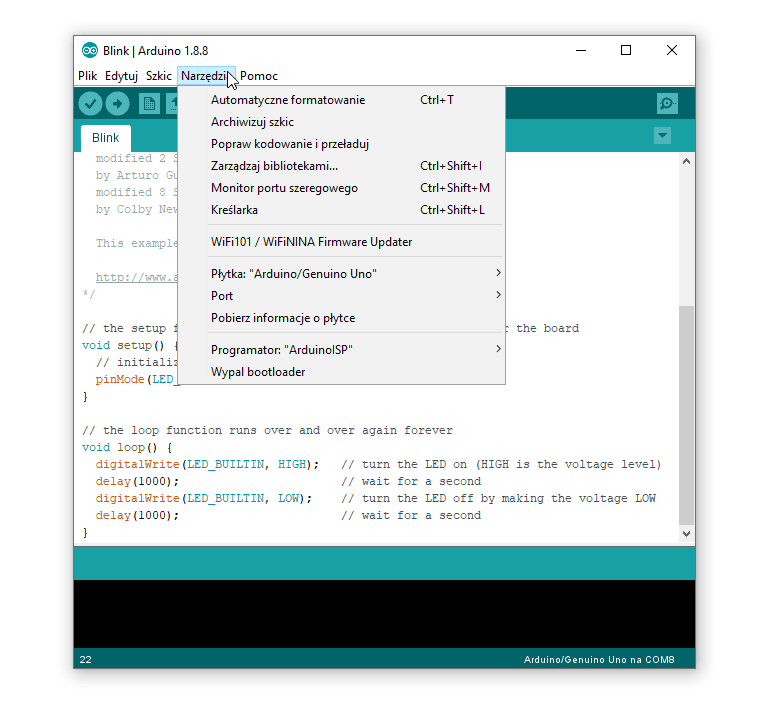
Task: Click the Arduino logo in title bar
Action: click(90, 51)
